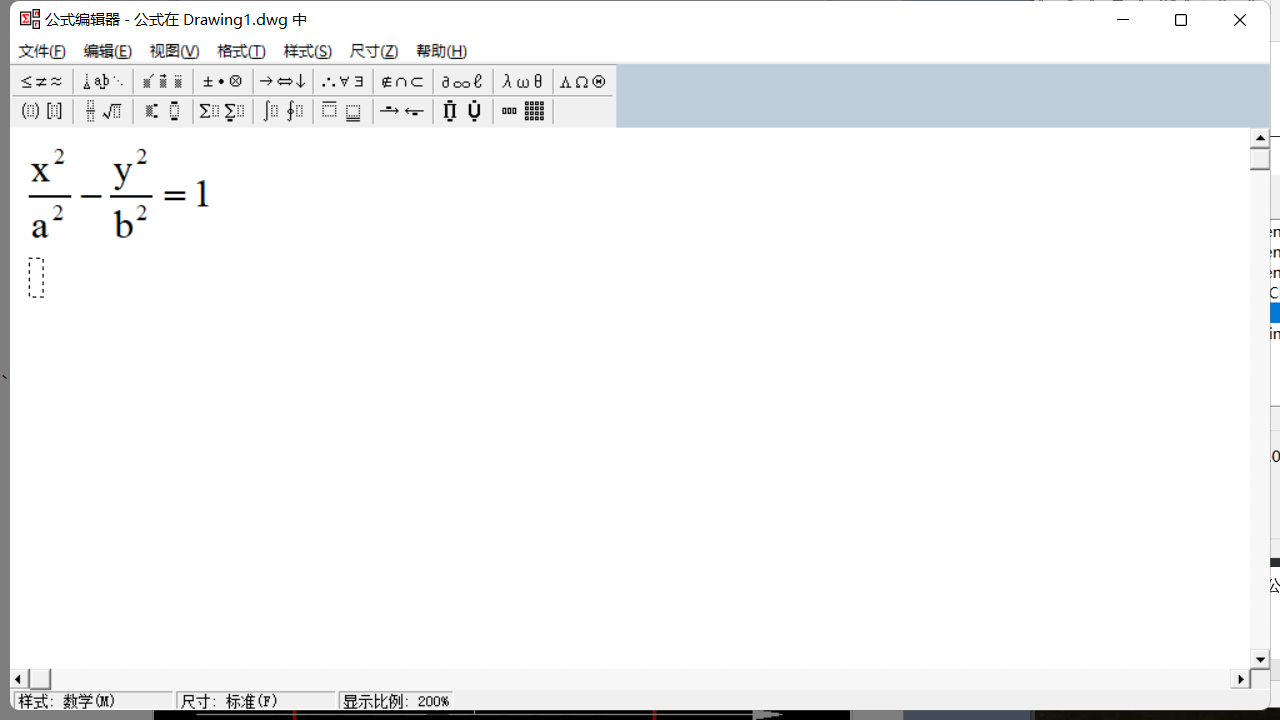
Task: Open the labeled arrow templates palette
Action: click(x=402, y=111)
